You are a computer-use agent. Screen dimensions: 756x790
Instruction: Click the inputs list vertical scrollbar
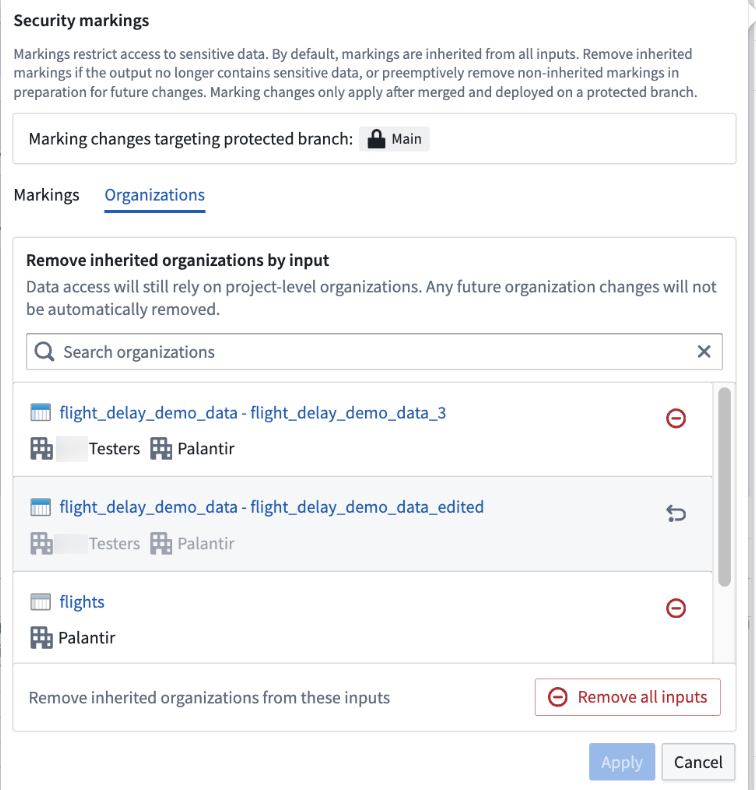point(725,485)
